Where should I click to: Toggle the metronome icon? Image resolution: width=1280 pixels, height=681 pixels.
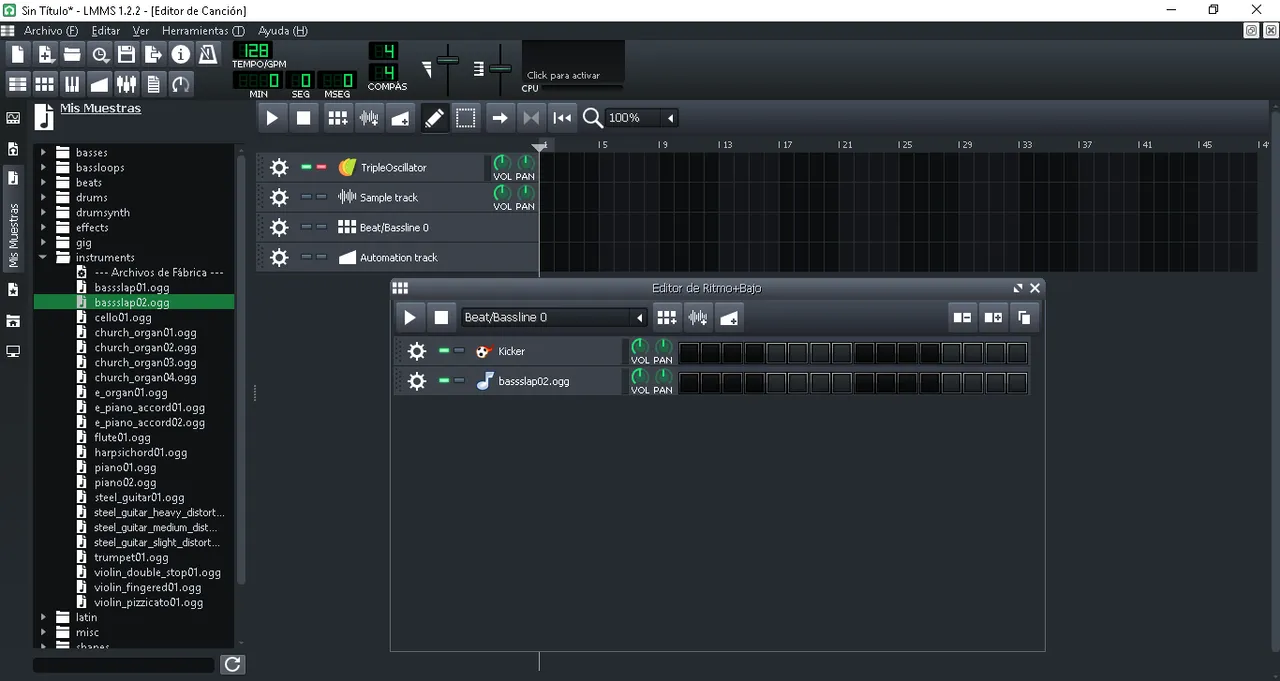[207, 54]
